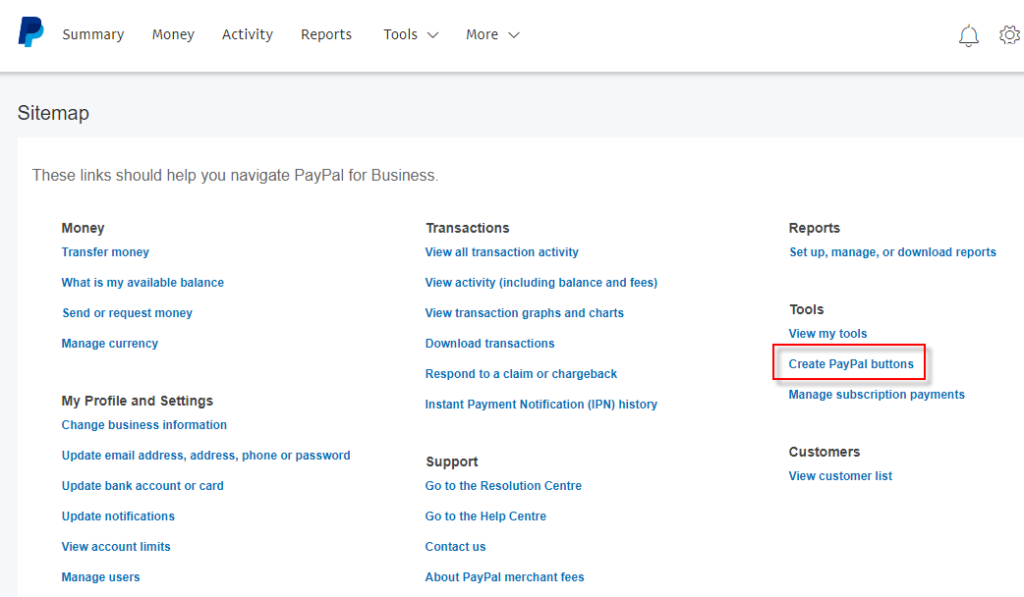Open Manage subscription payments link
Screen dimensions: 1024x597
click(x=876, y=395)
